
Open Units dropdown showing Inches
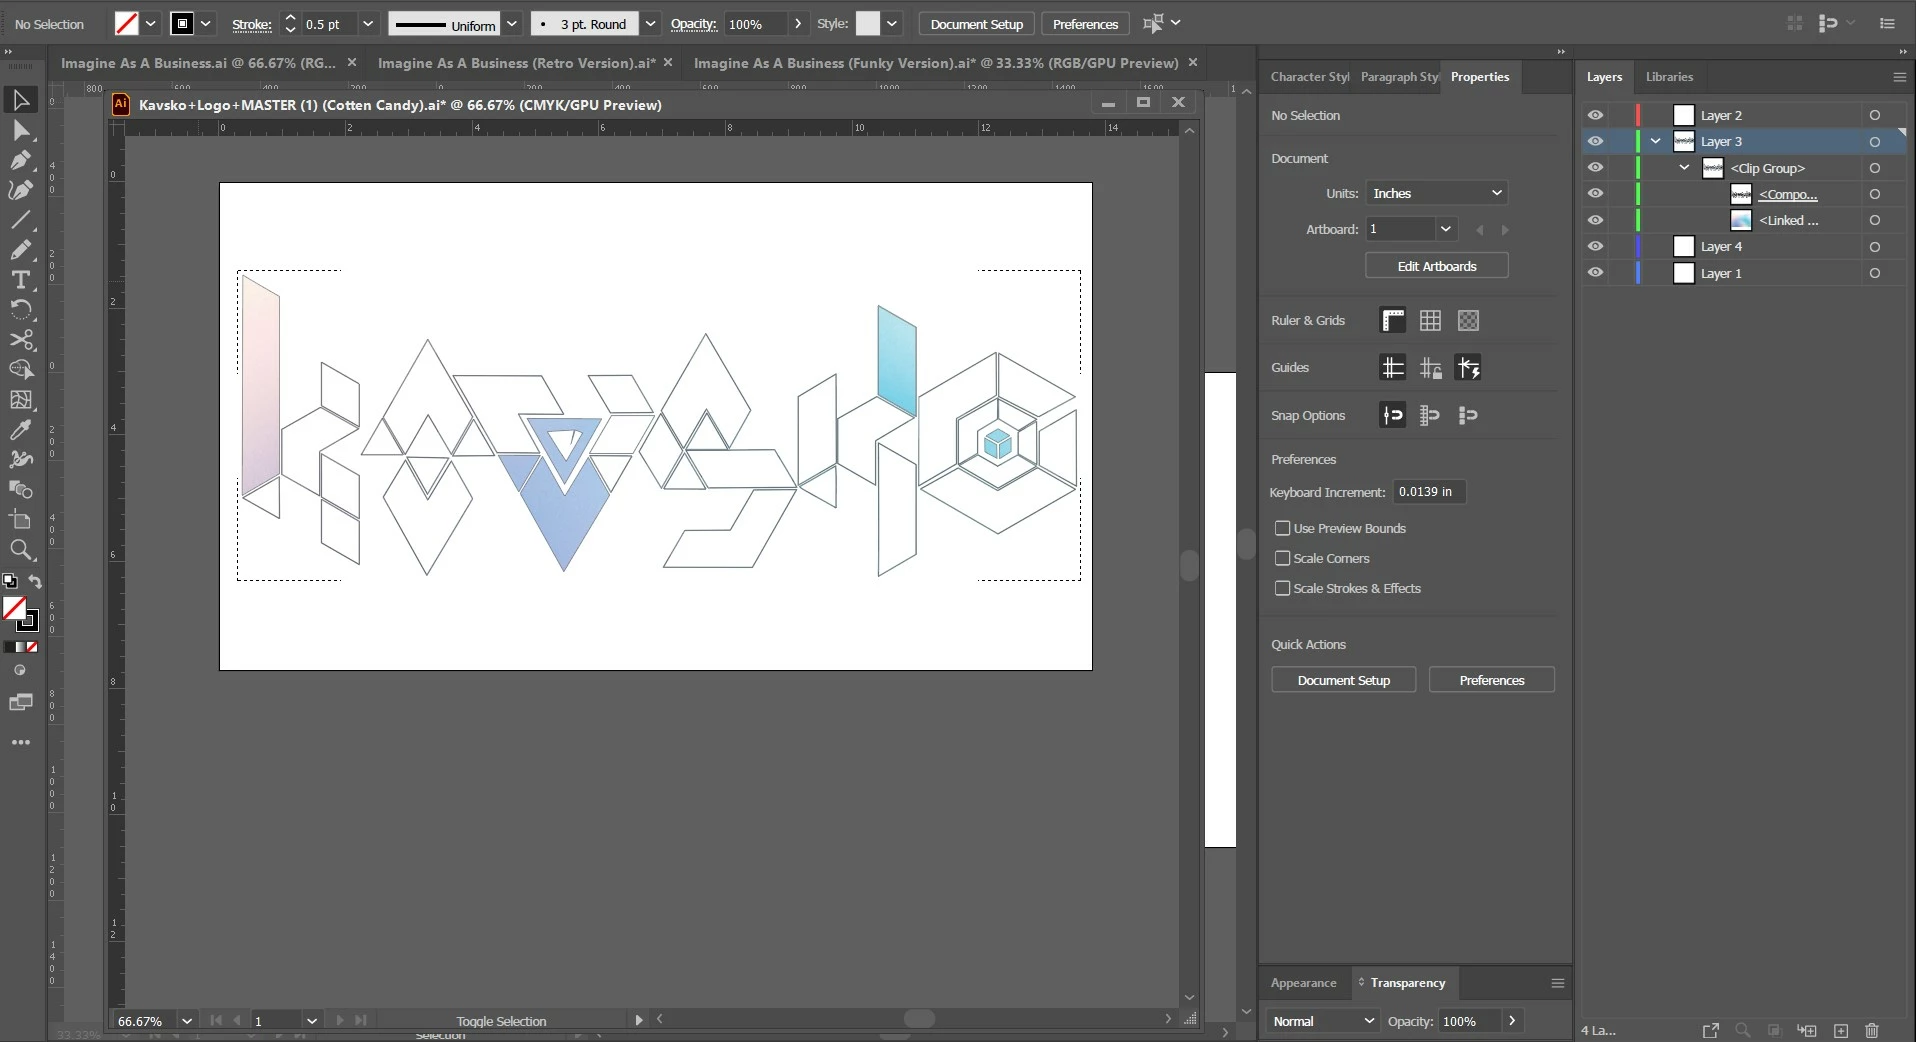click(1437, 193)
